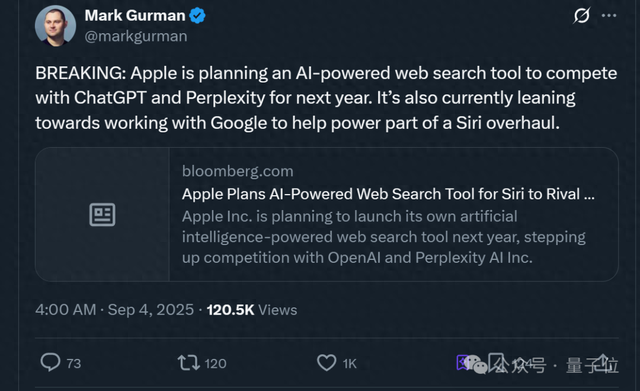Open the Mark Gurman display name link

pos(135,16)
